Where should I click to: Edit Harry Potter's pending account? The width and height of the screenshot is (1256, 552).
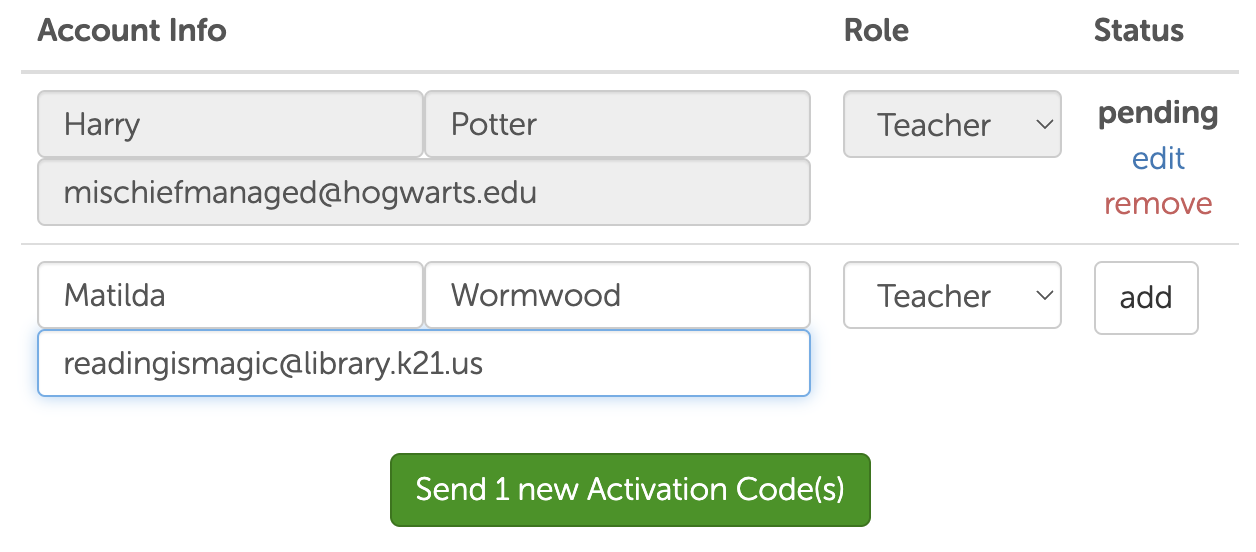pos(1158,159)
